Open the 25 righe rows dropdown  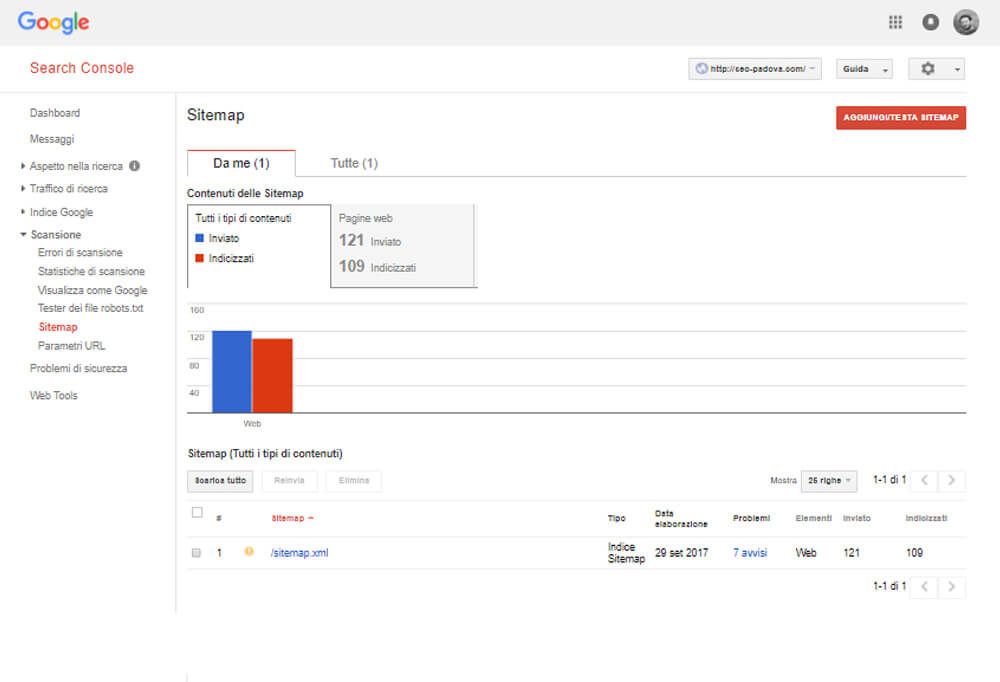click(x=829, y=480)
